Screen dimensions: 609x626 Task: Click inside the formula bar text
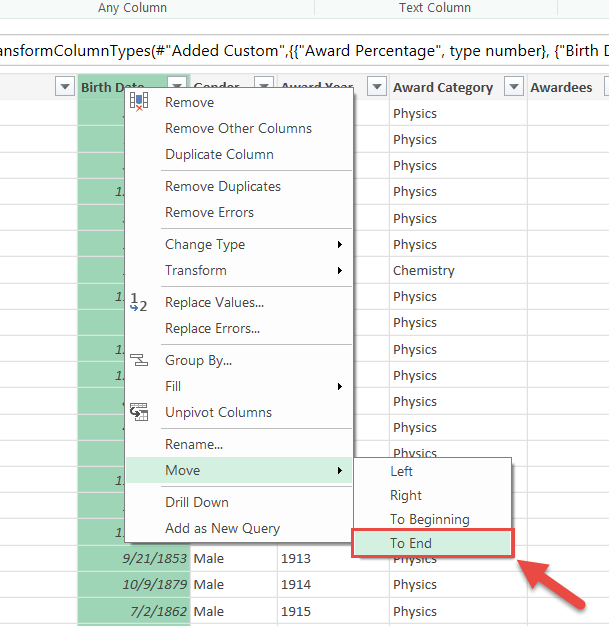[300, 50]
